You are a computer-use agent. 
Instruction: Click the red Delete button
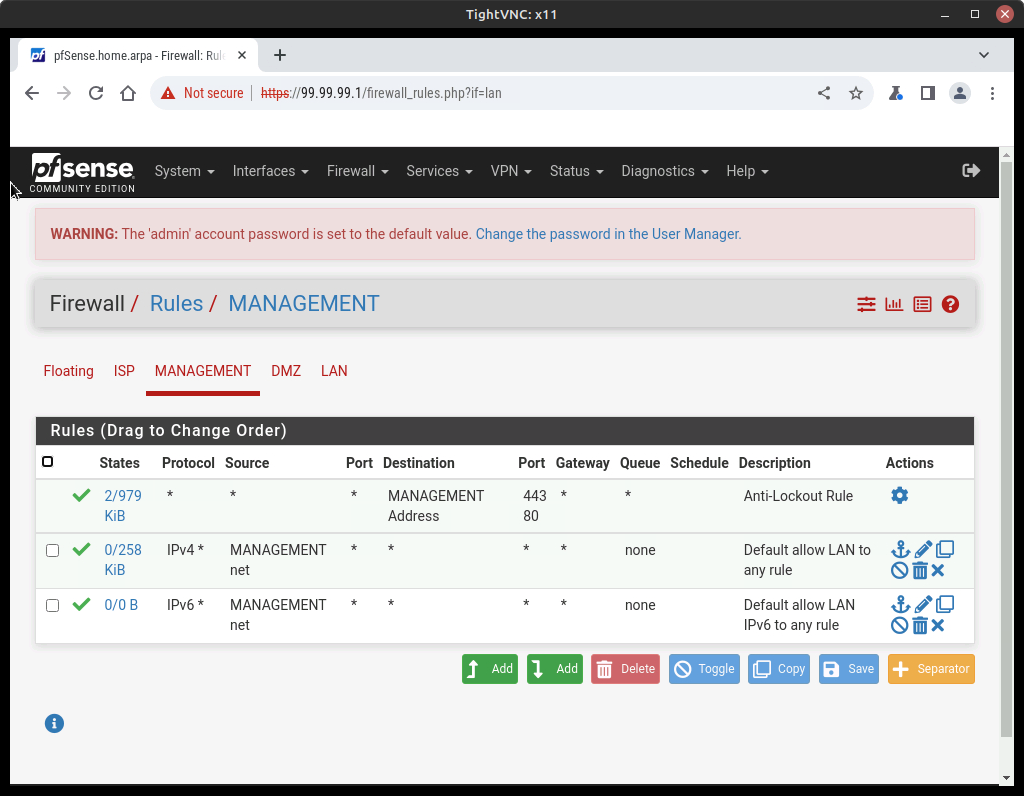625,669
